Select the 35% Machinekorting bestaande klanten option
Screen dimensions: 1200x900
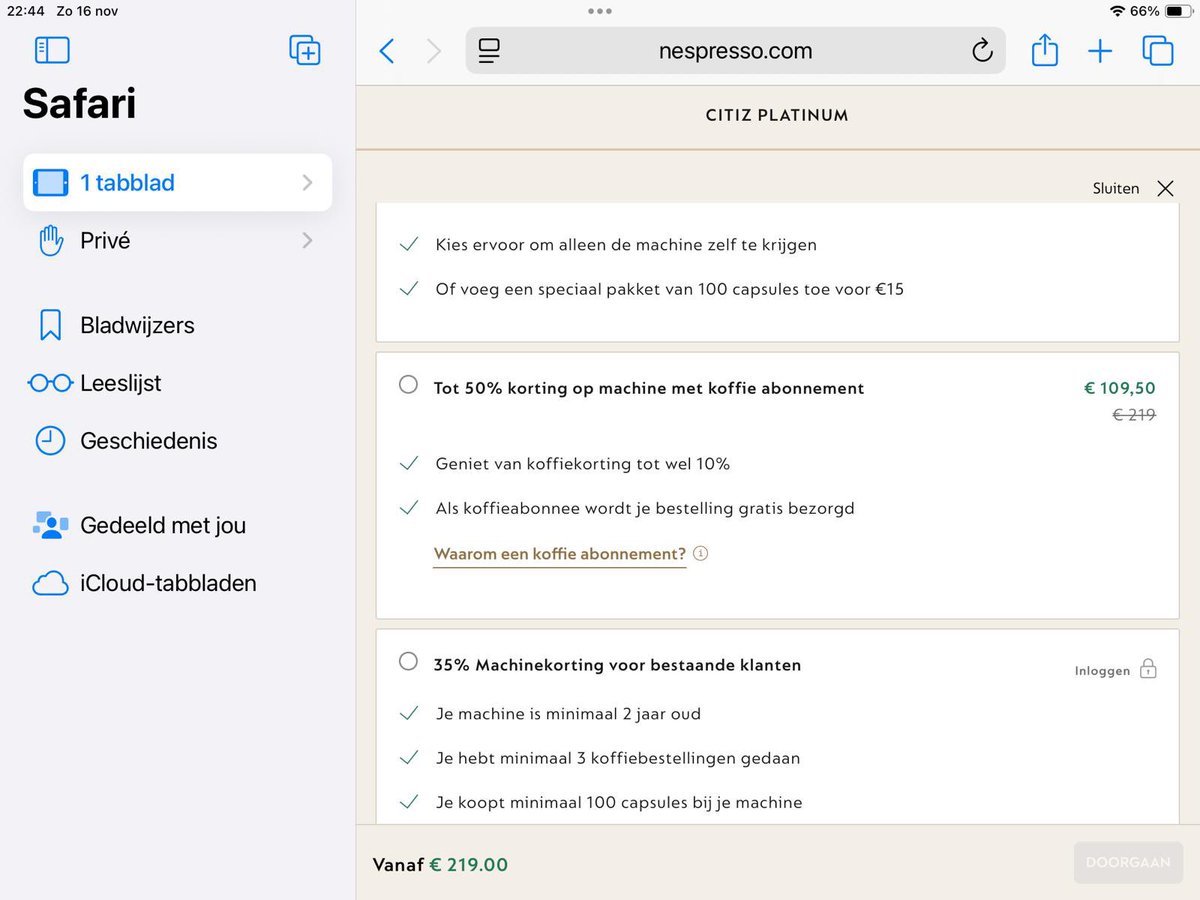point(408,661)
